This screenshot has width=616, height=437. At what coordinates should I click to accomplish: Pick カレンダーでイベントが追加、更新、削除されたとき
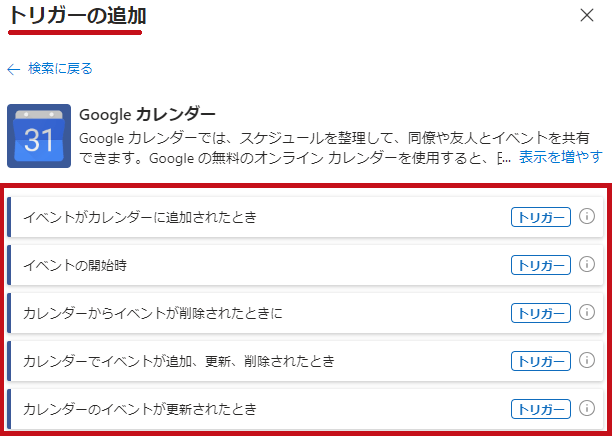(305, 361)
